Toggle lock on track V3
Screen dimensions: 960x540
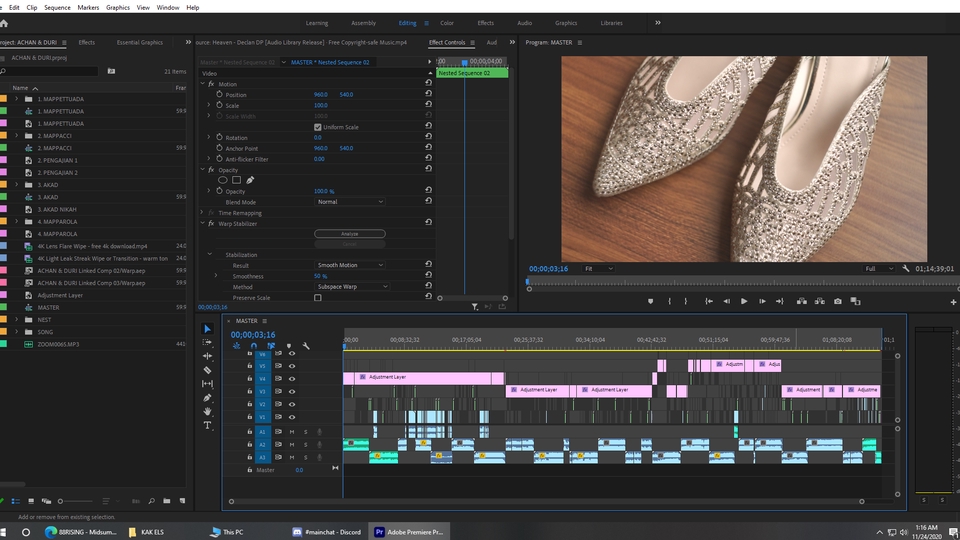pos(250,391)
